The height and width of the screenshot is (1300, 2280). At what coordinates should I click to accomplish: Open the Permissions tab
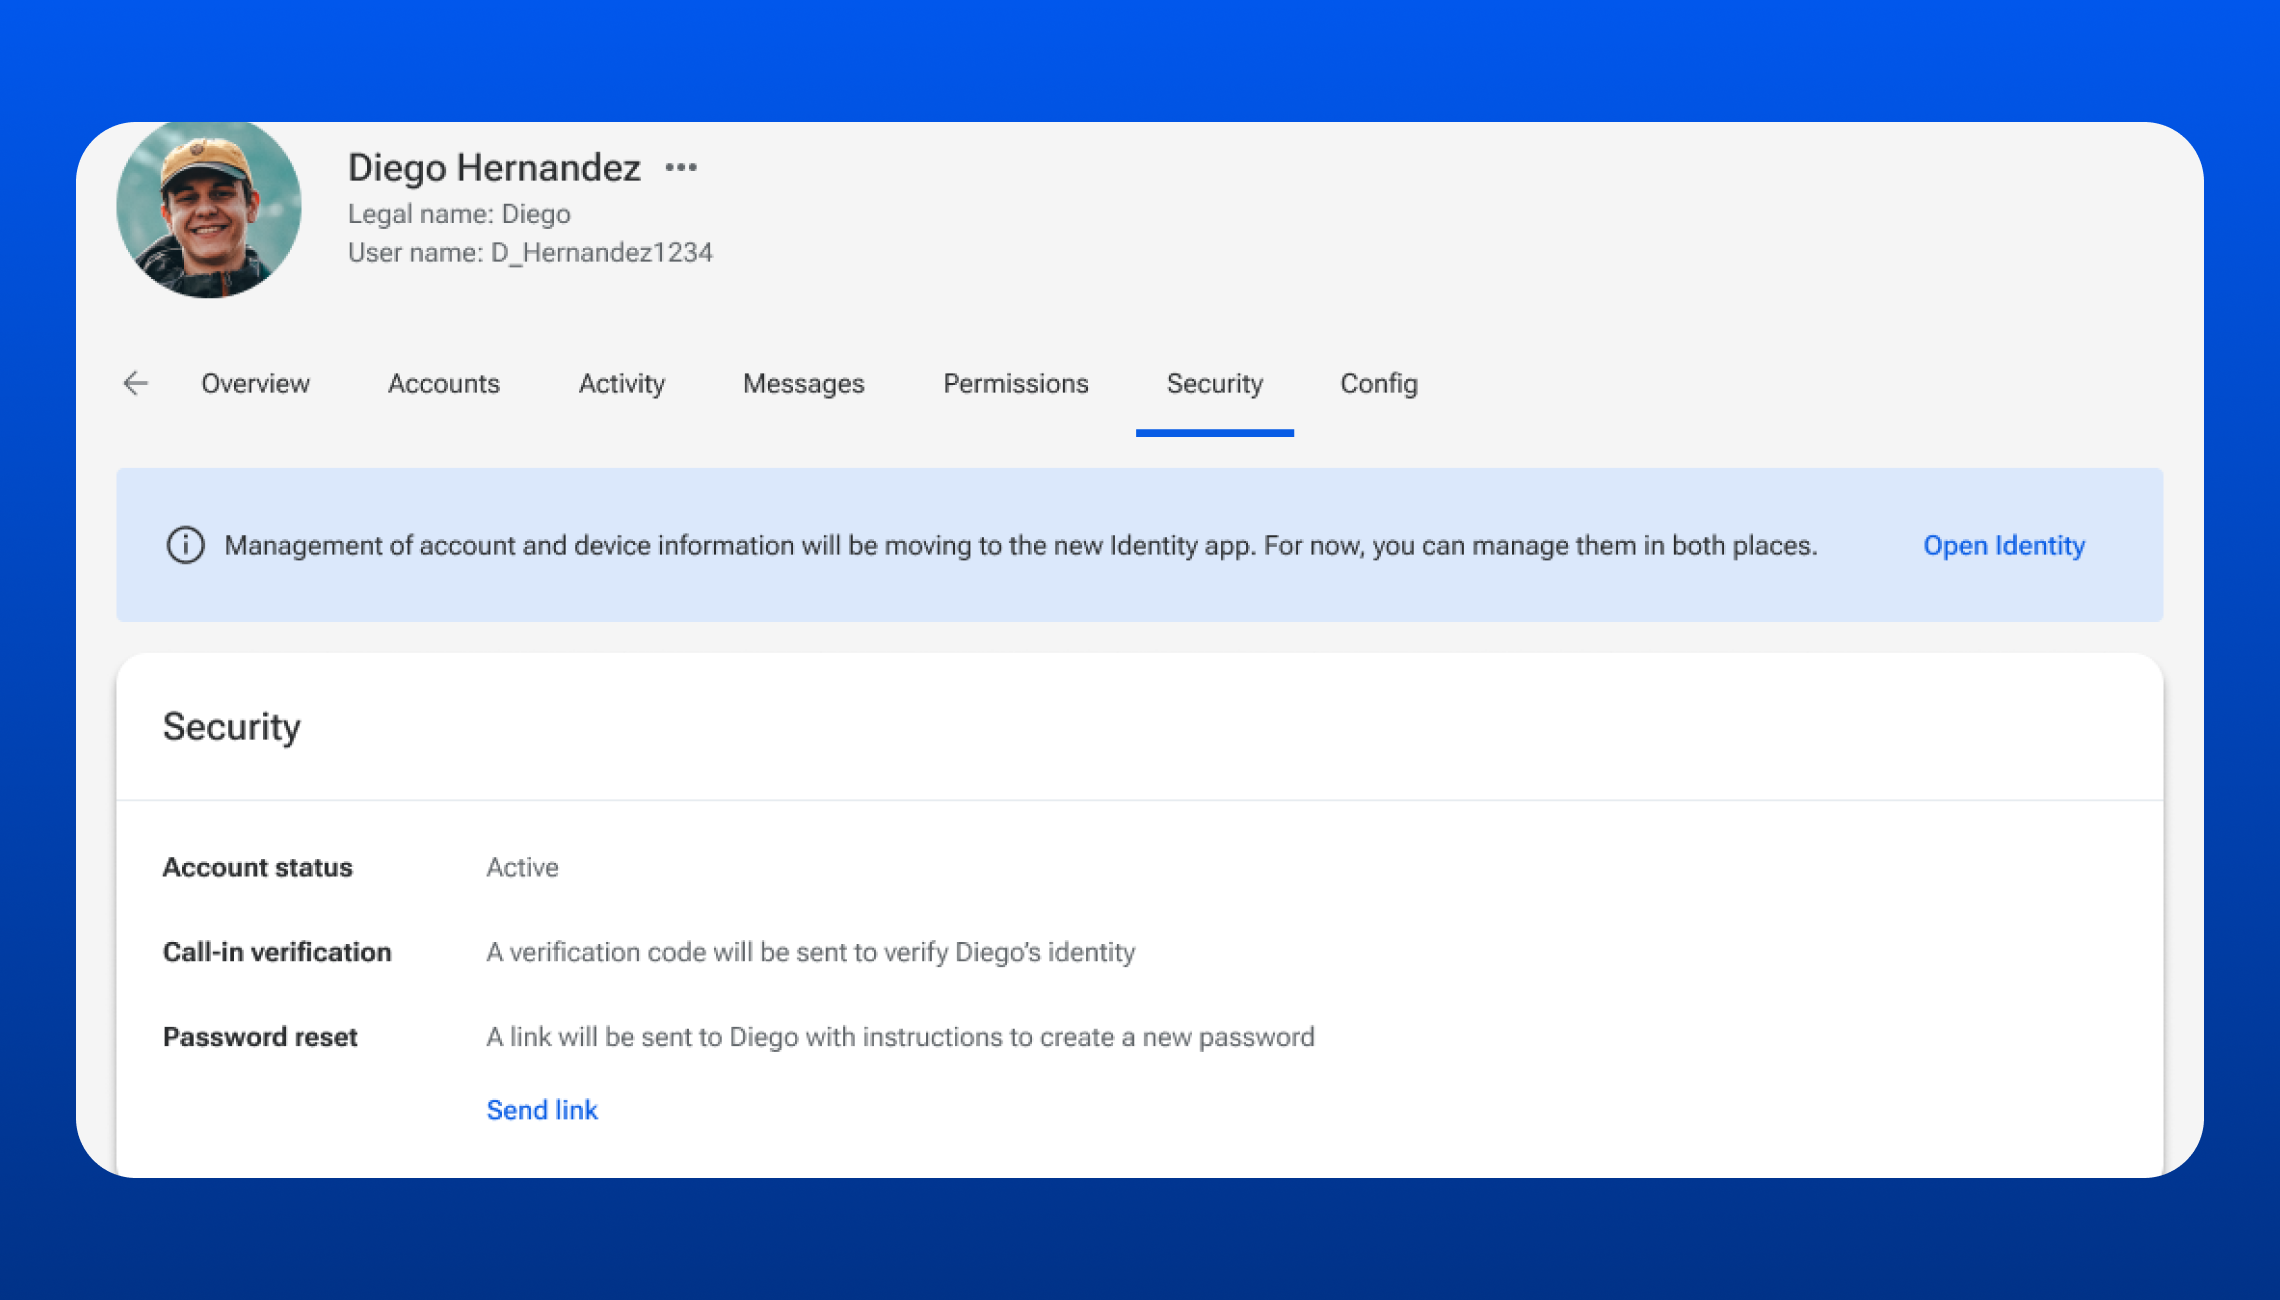tap(1015, 384)
